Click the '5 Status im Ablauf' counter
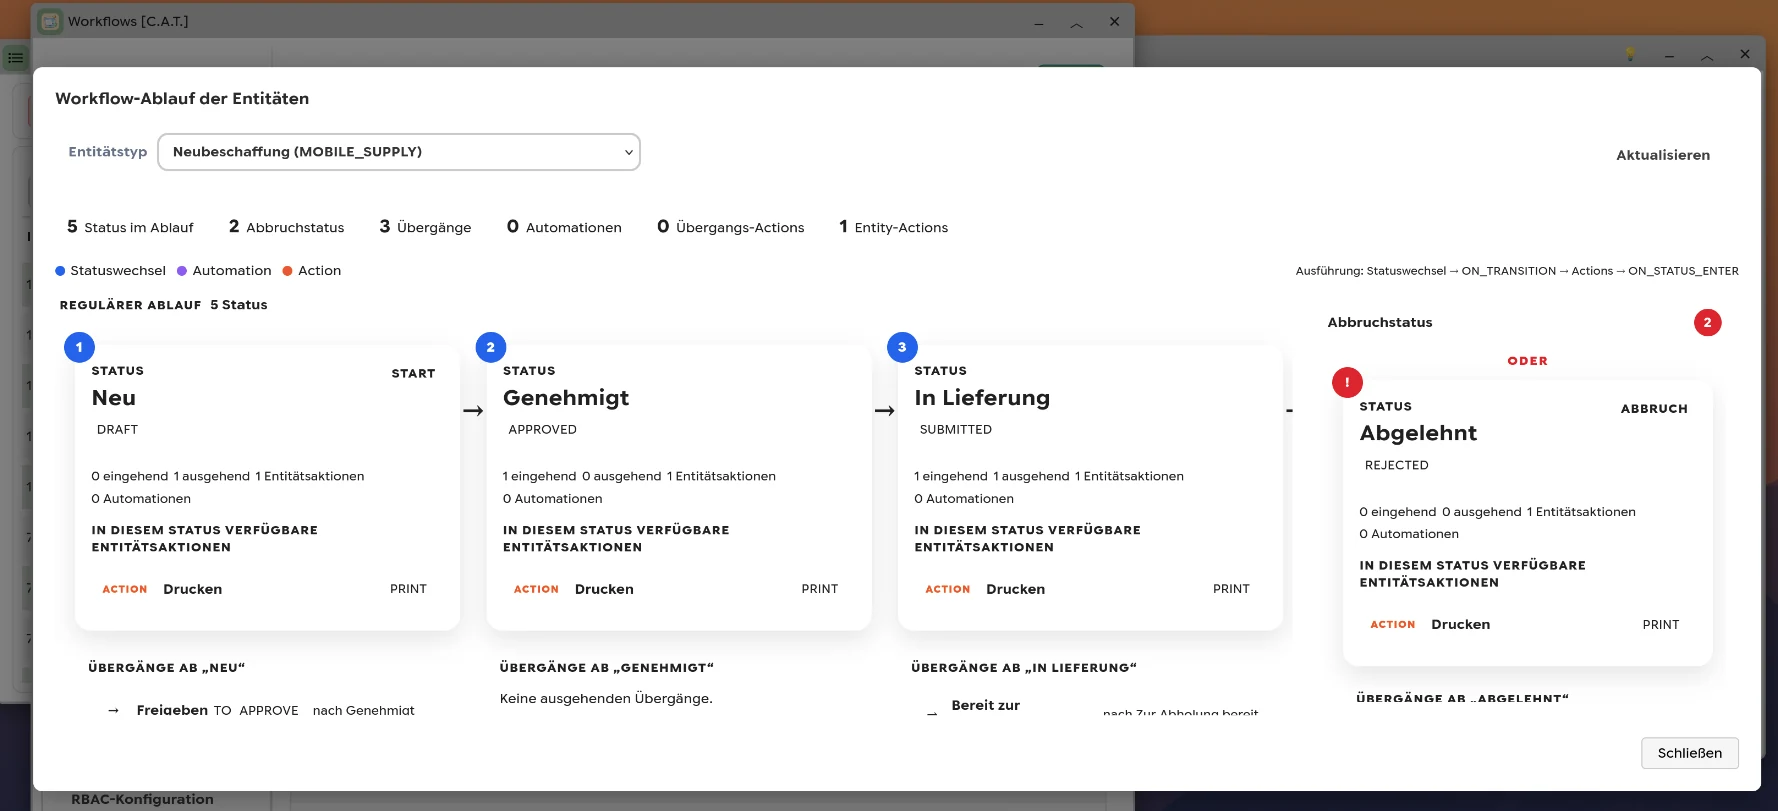This screenshot has width=1778, height=811. (130, 227)
